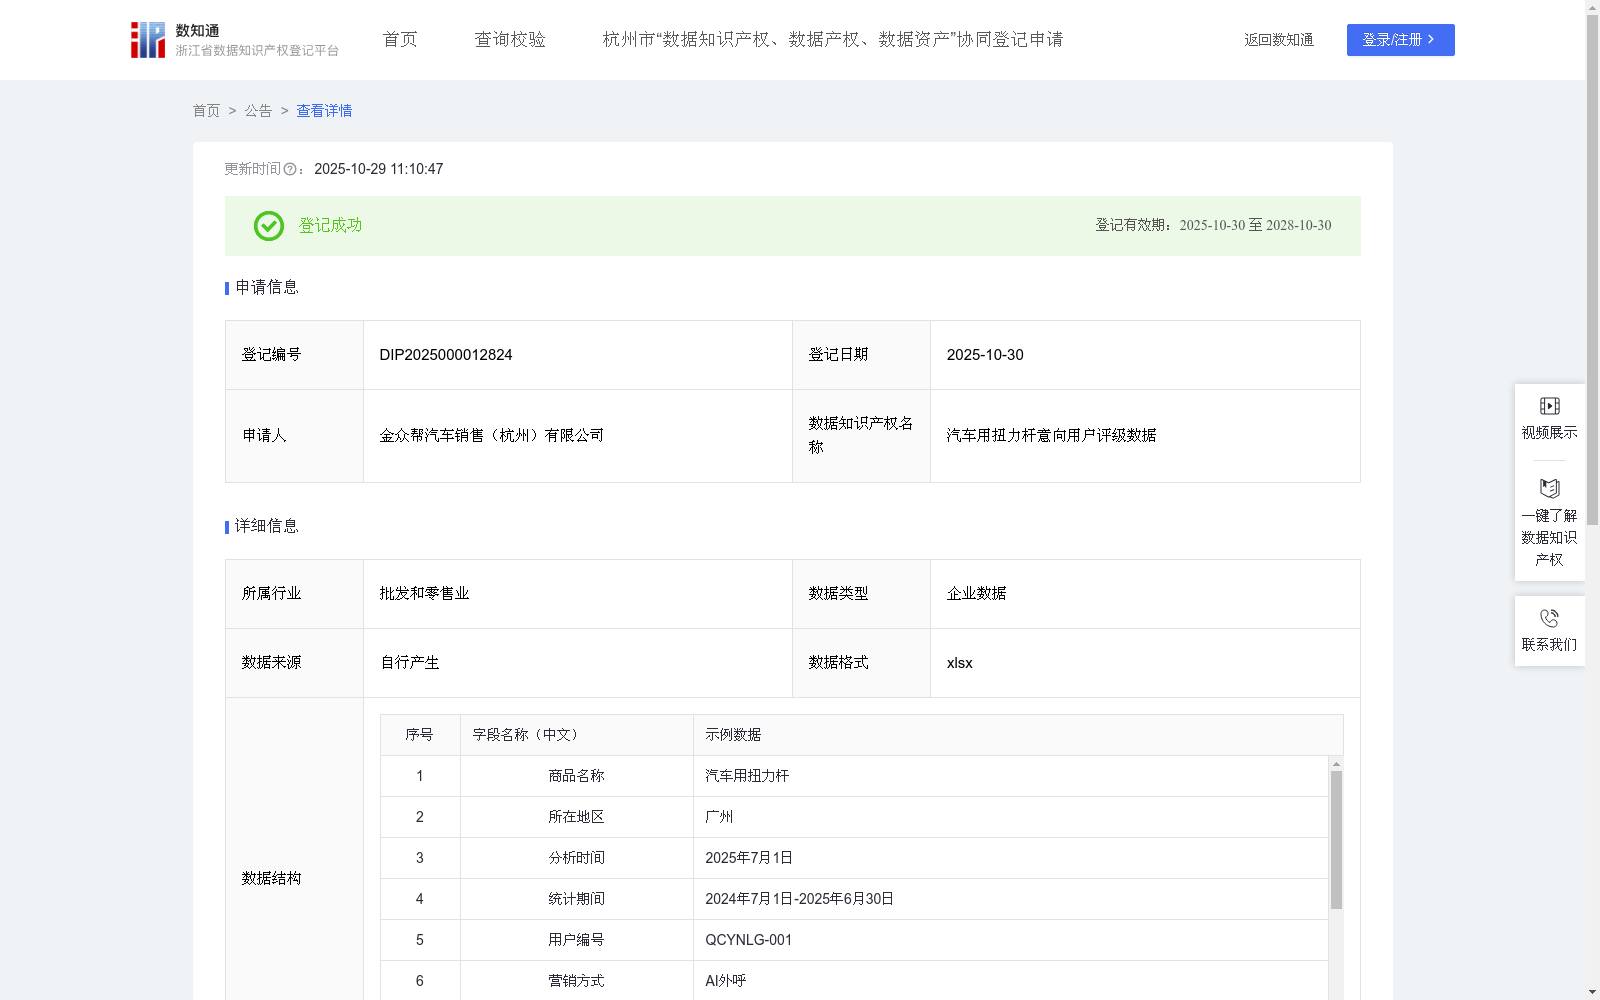
Task: Click the 数知通 platform logo
Action: coord(235,40)
